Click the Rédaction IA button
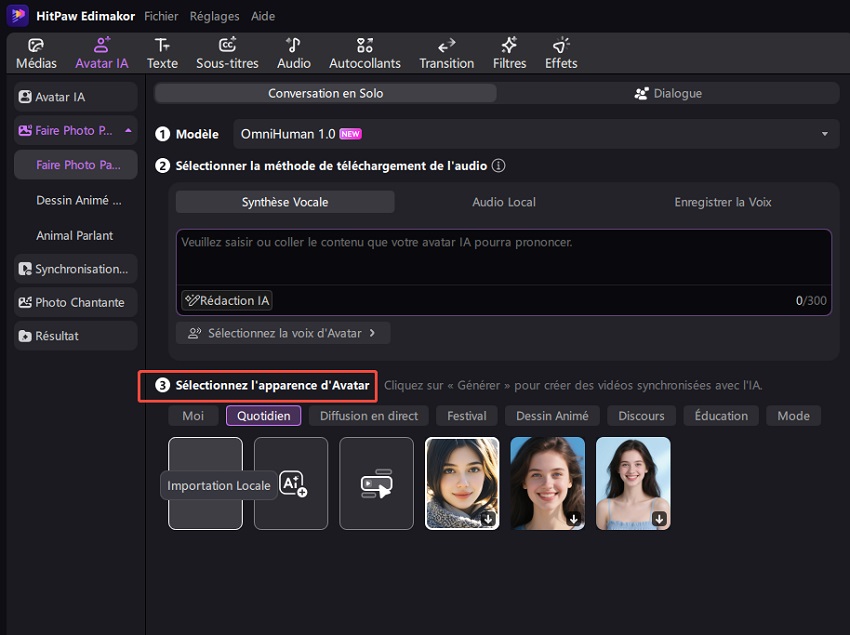This screenshot has height=635, width=850. (226, 300)
